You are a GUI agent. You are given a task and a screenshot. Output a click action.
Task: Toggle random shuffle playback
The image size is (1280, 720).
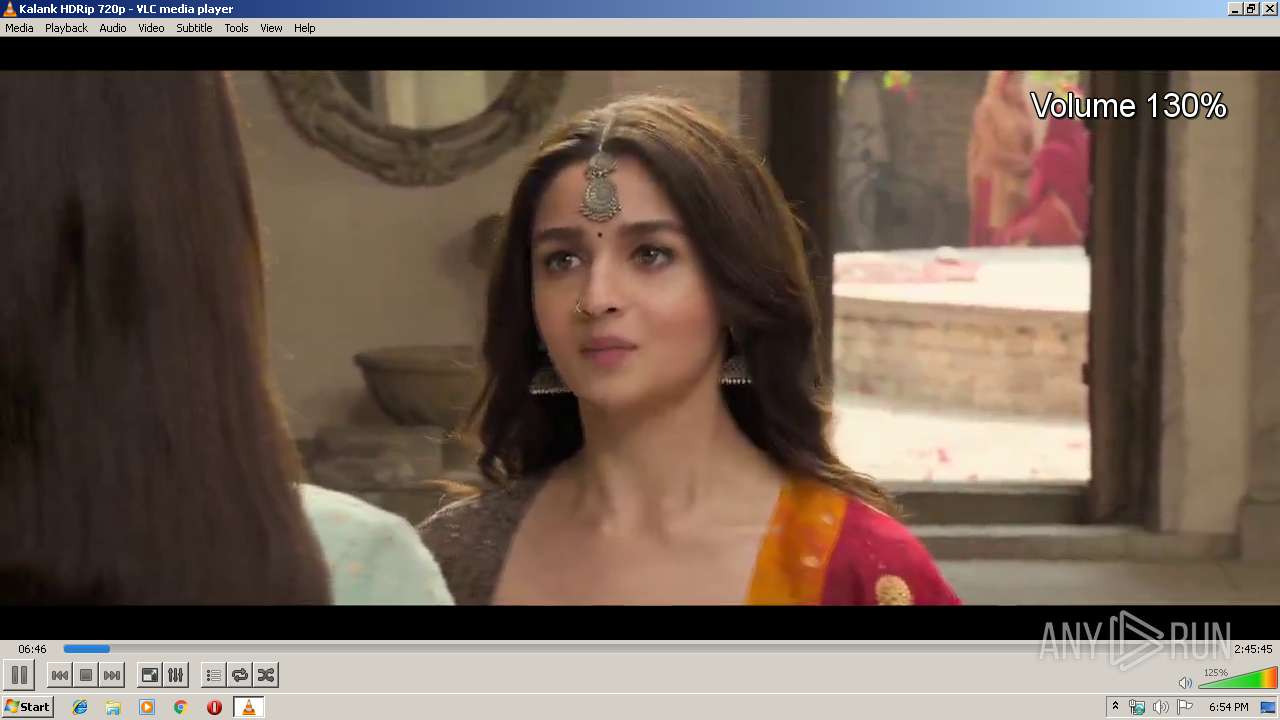[x=266, y=675]
